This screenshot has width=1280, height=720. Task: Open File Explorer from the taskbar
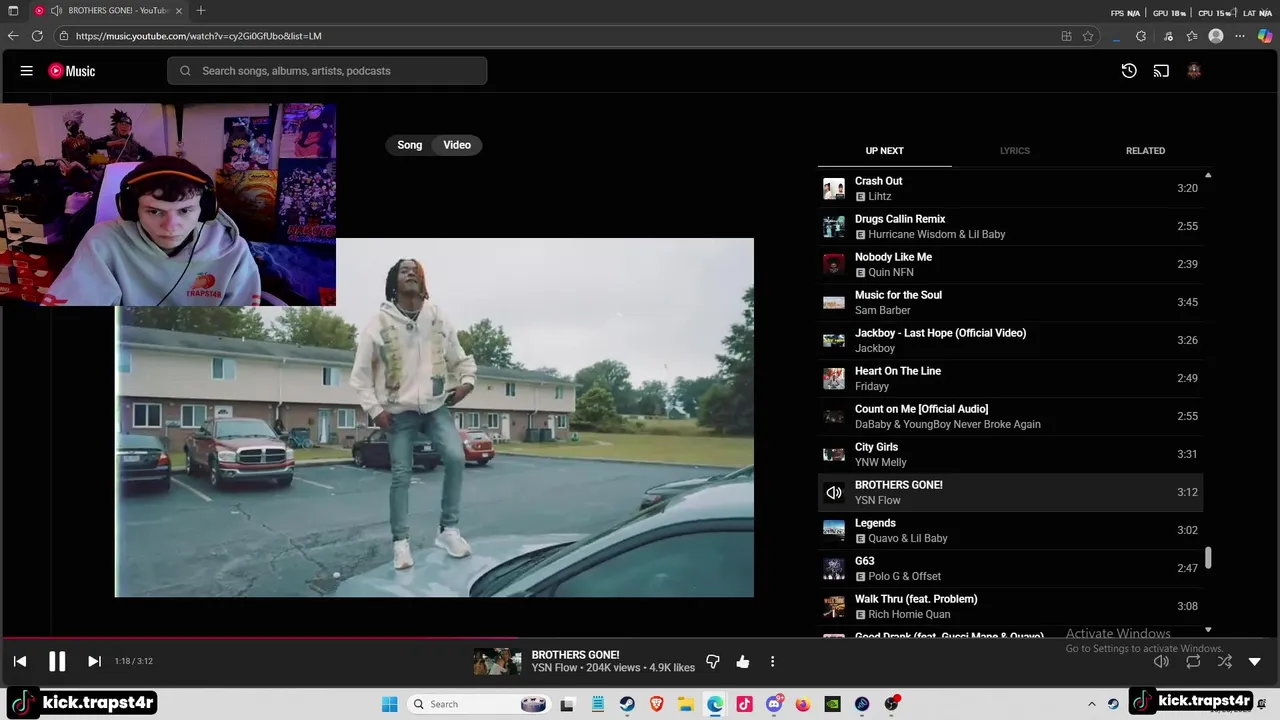click(x=686, y=704)
